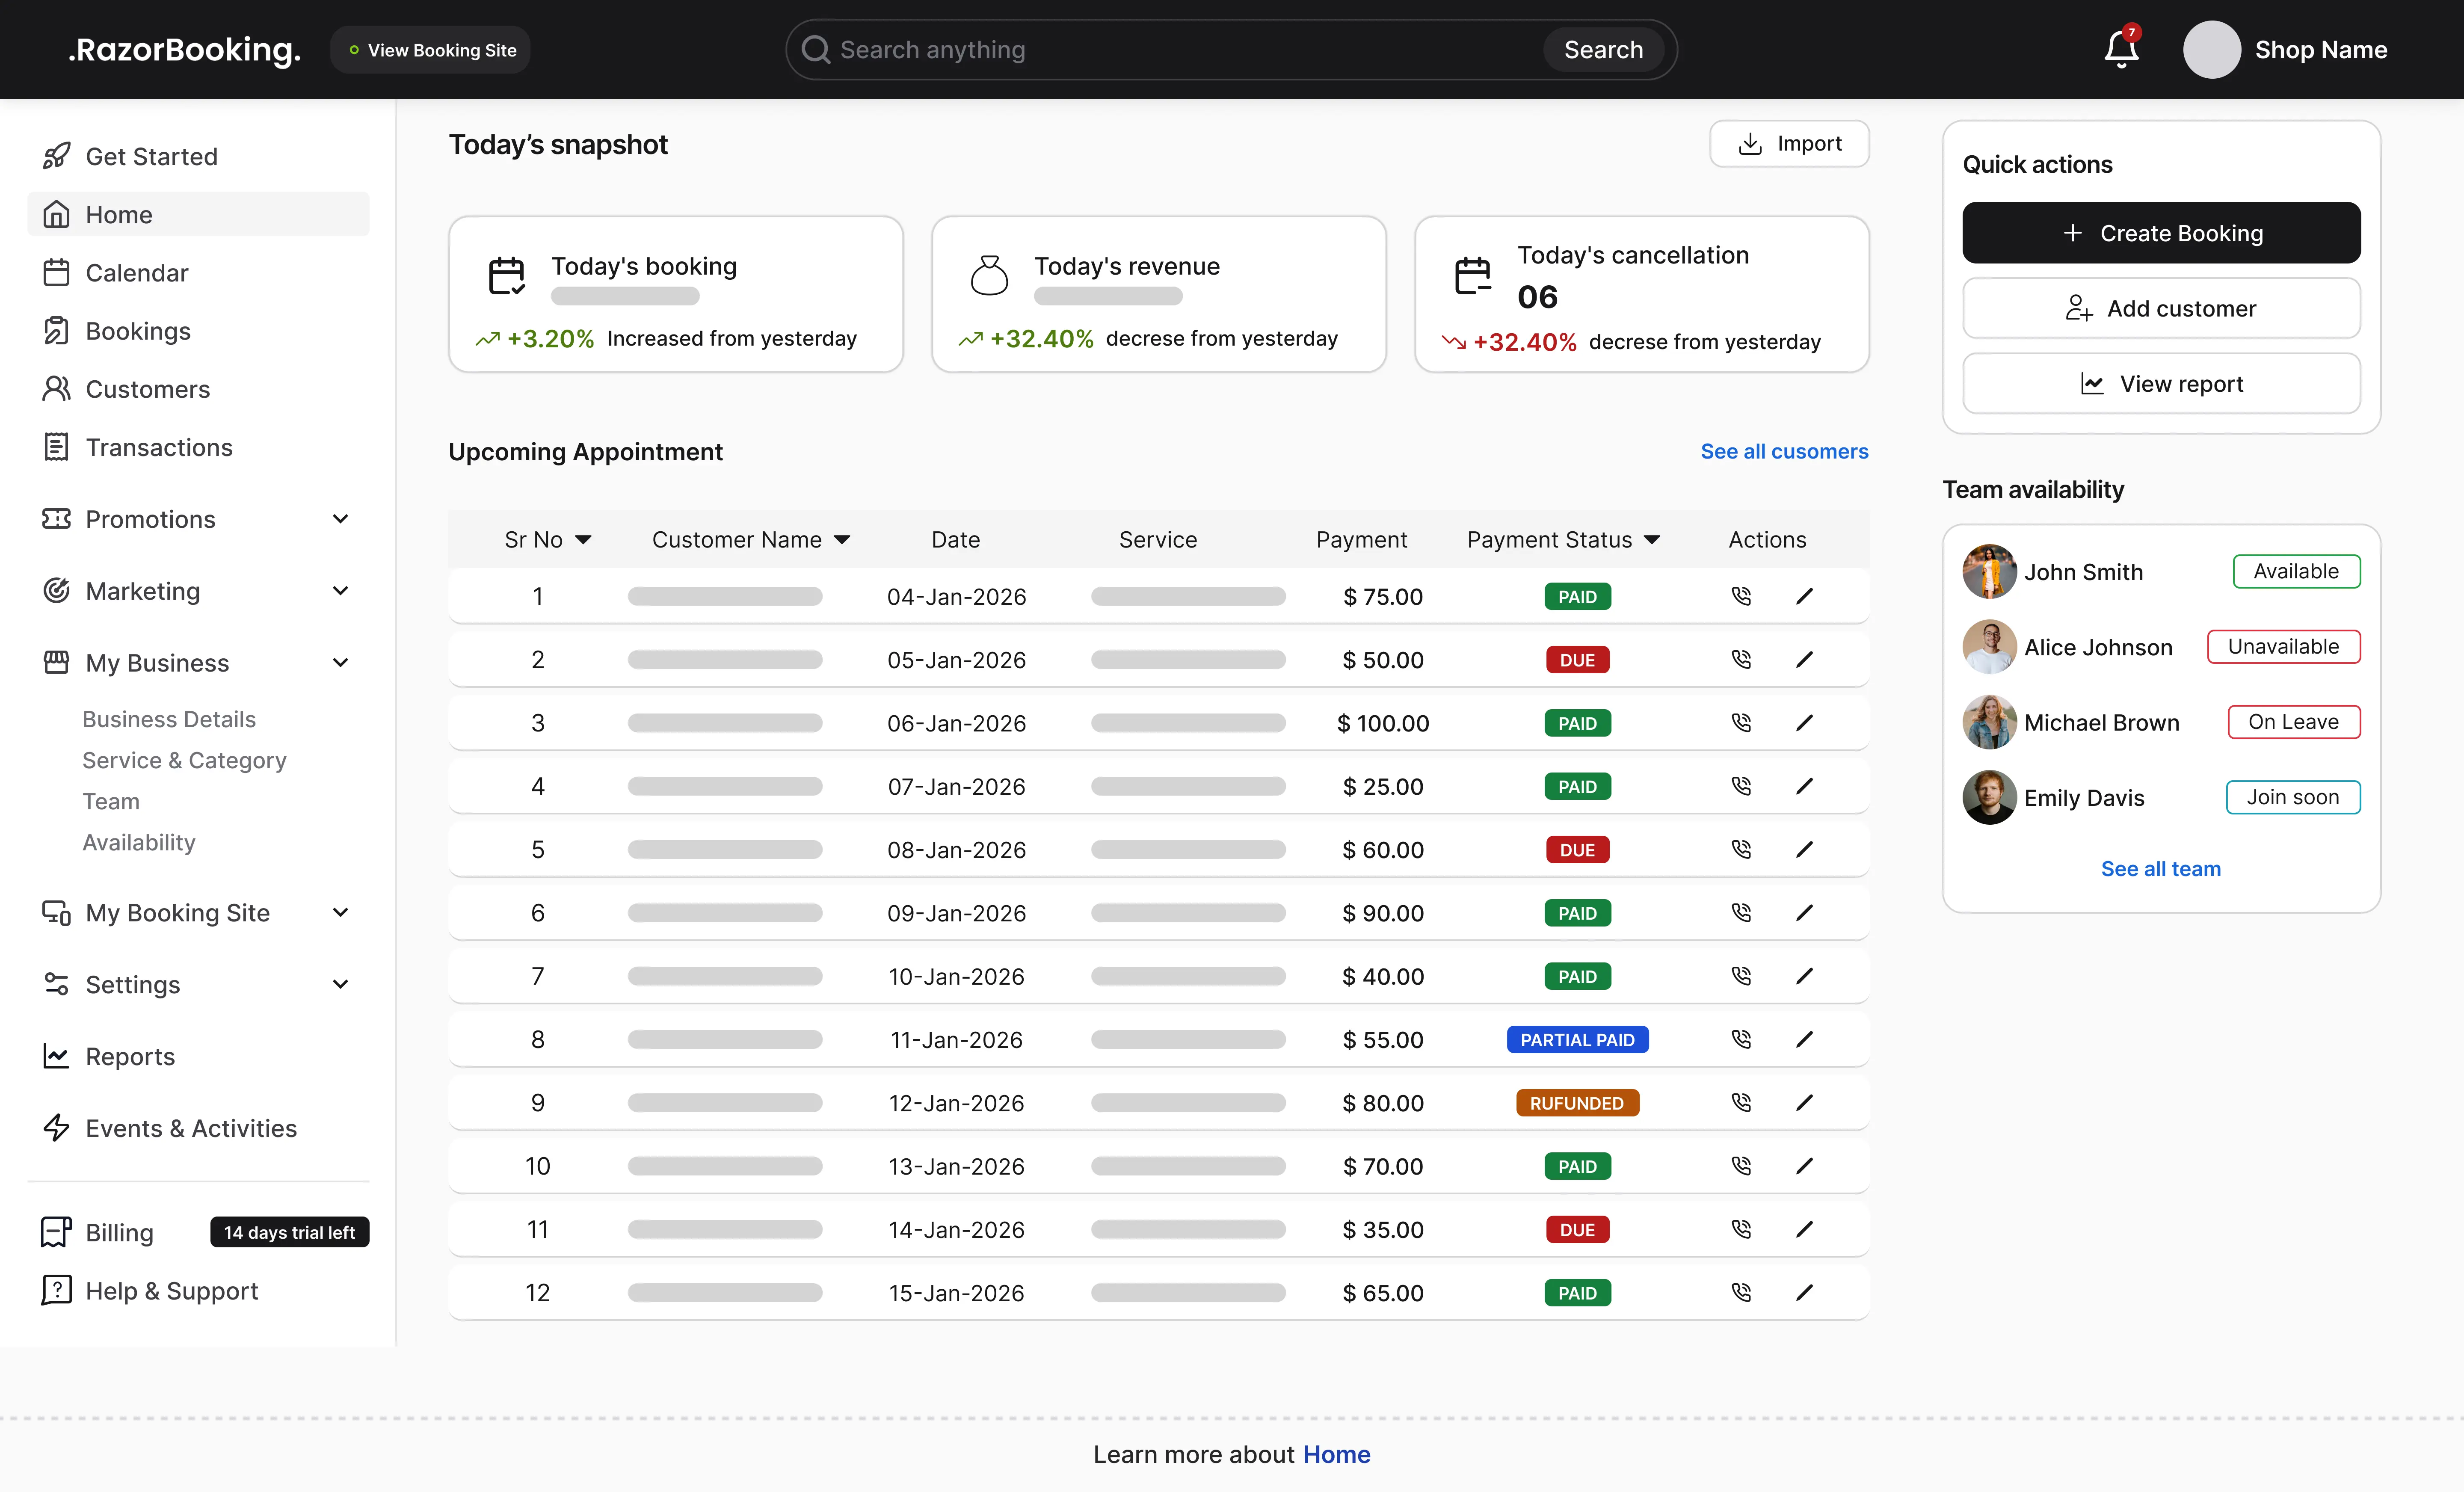Viewport: 2464px width, 1492px height.
Task: Click the search magnifier icon
Action: coord(816,50)
